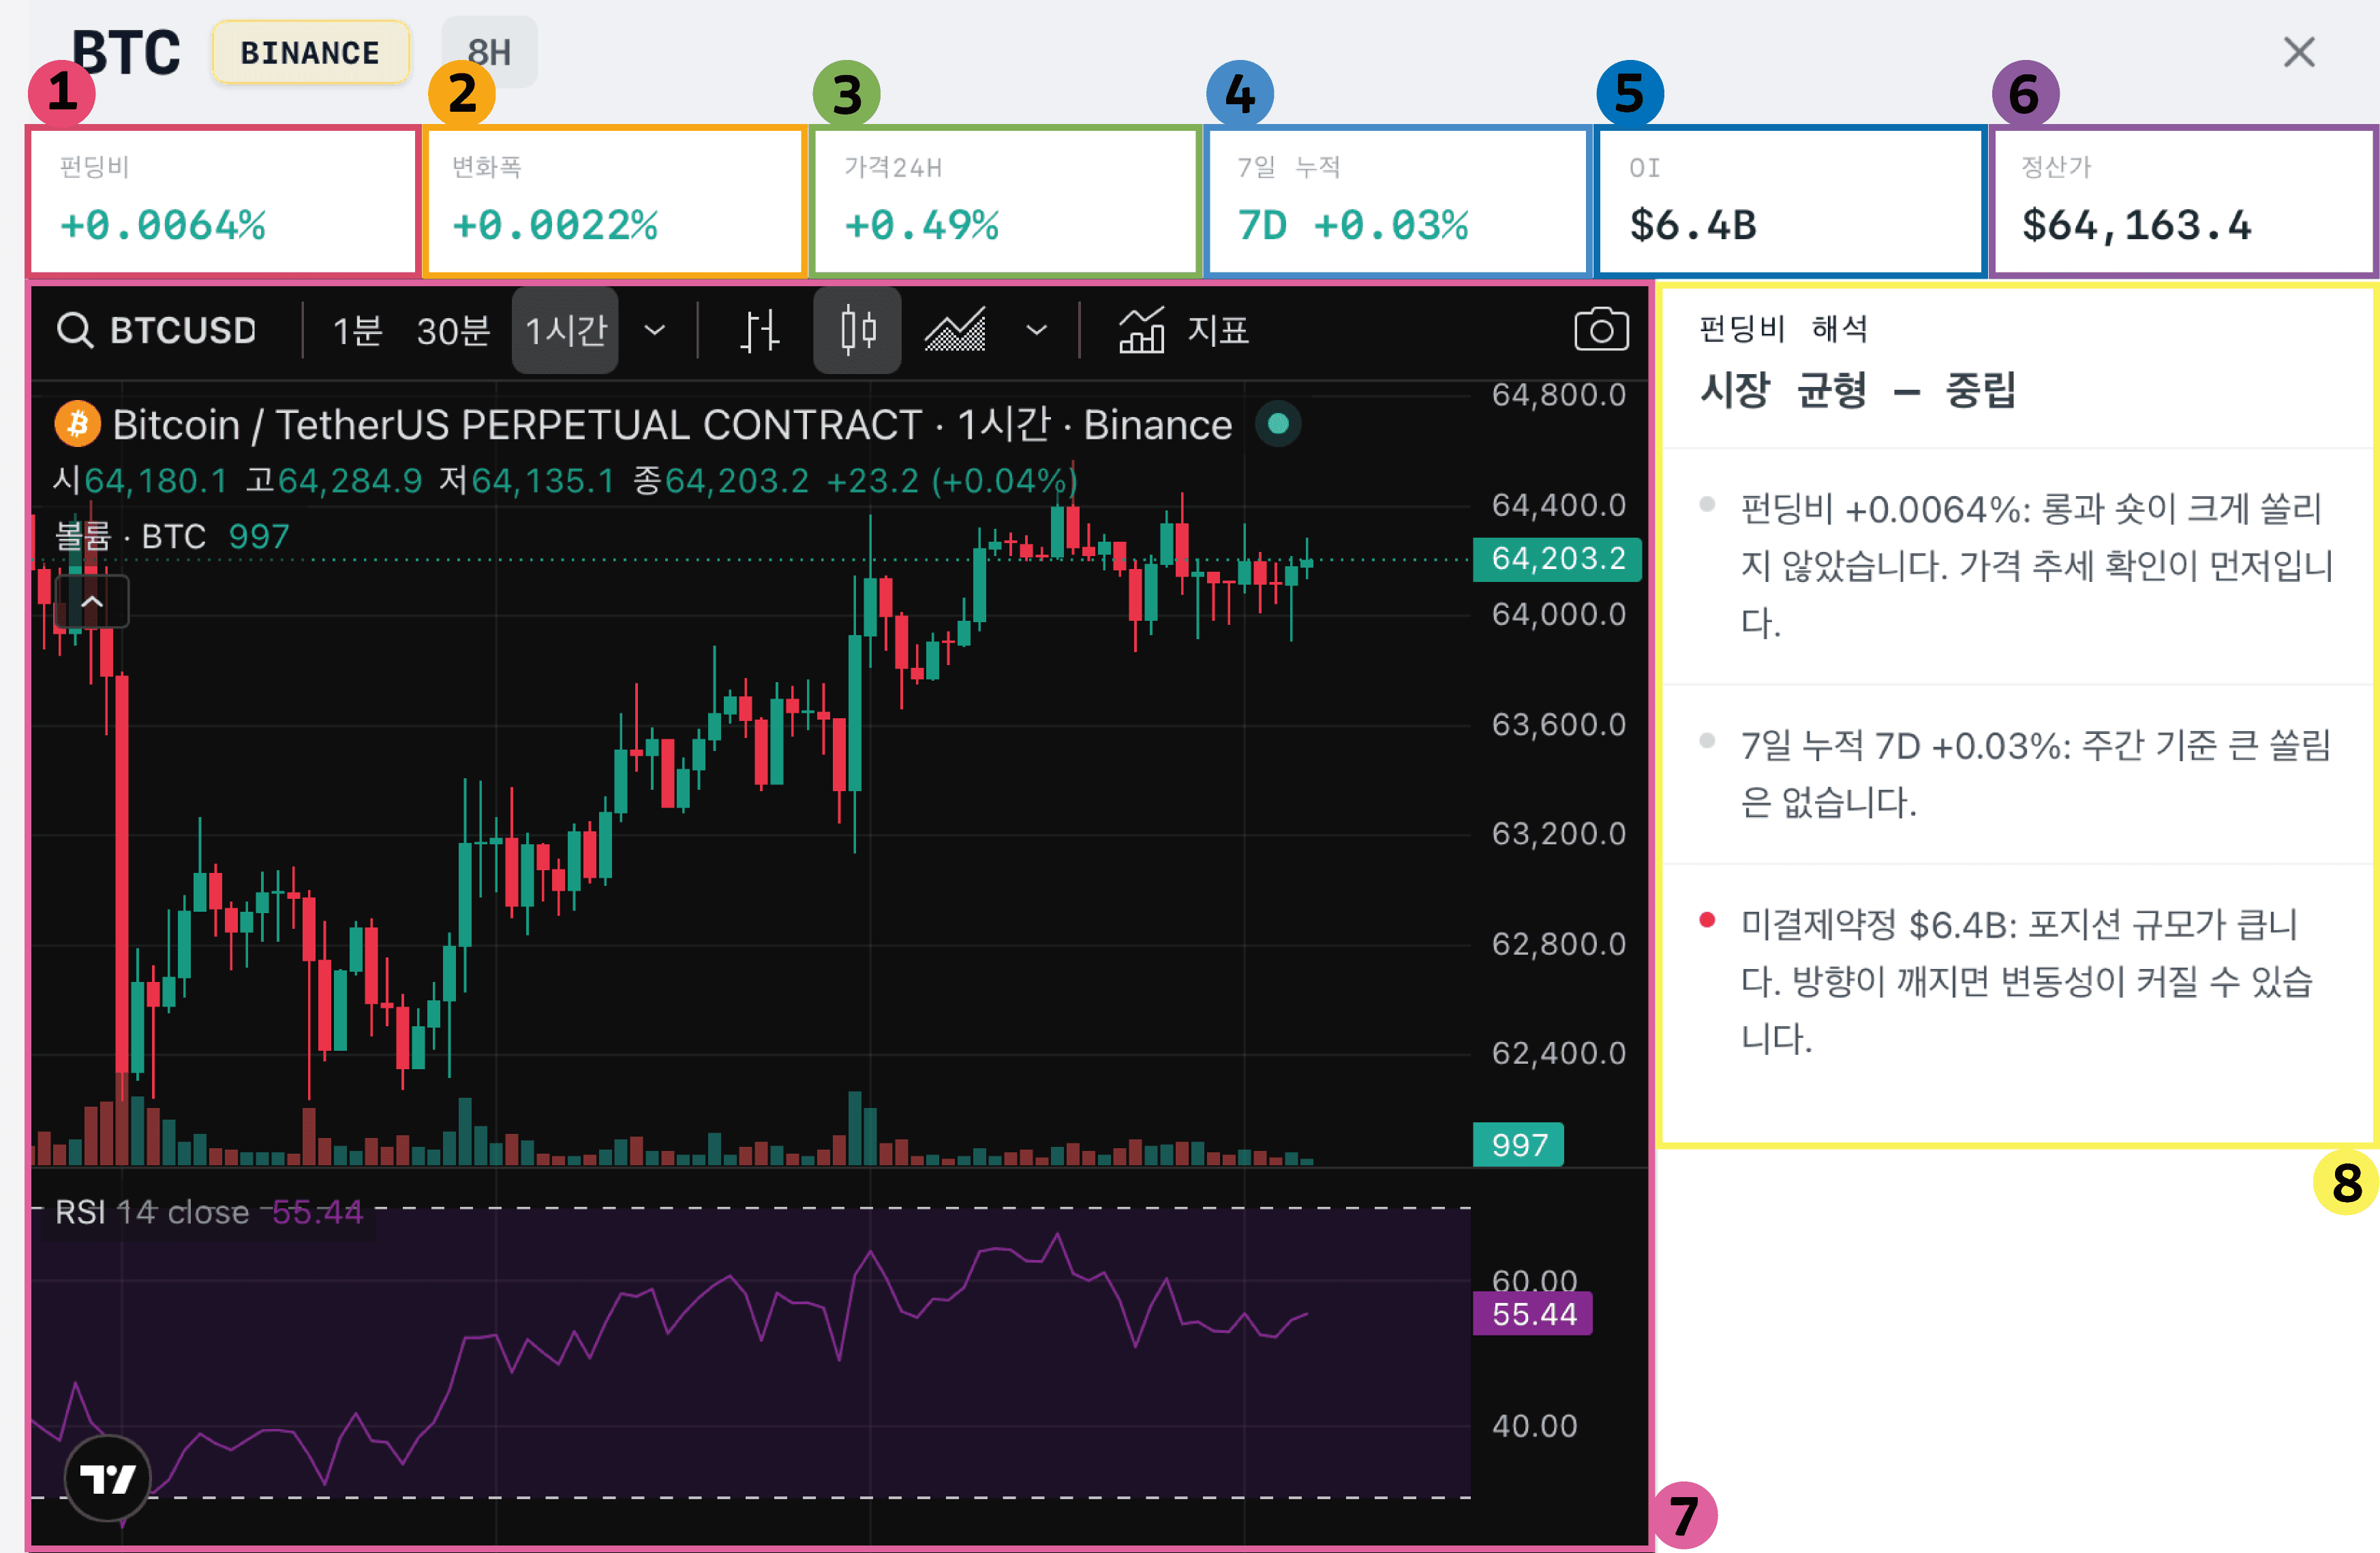
Task: Click the RSI value label 55.44
Action: 1533,1313
